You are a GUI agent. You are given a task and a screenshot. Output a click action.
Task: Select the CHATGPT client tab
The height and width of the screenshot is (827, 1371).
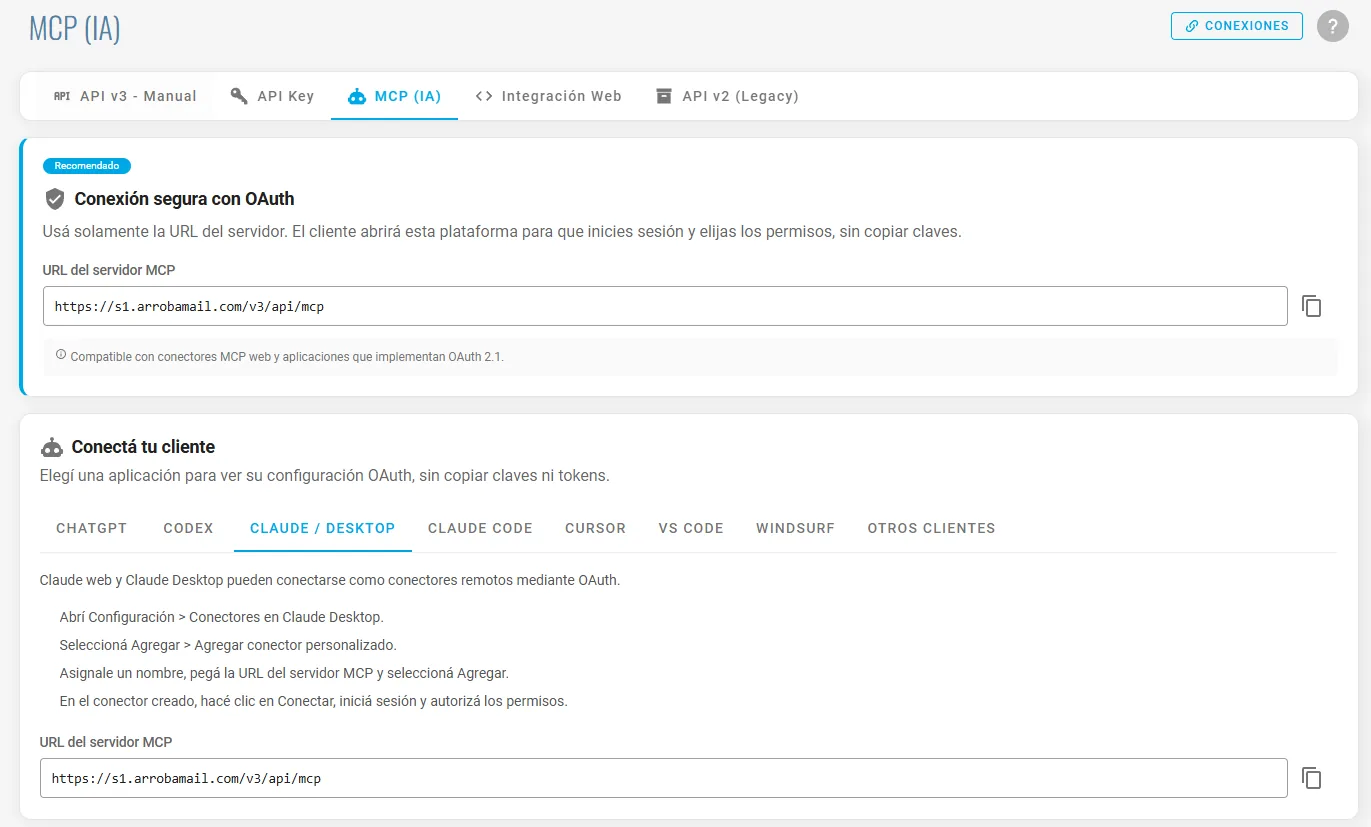(92, 528)
